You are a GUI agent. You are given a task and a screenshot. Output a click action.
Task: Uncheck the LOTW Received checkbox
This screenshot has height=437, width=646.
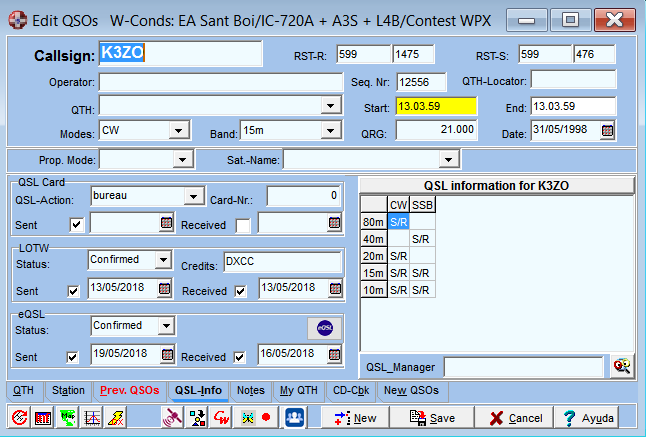240,291
